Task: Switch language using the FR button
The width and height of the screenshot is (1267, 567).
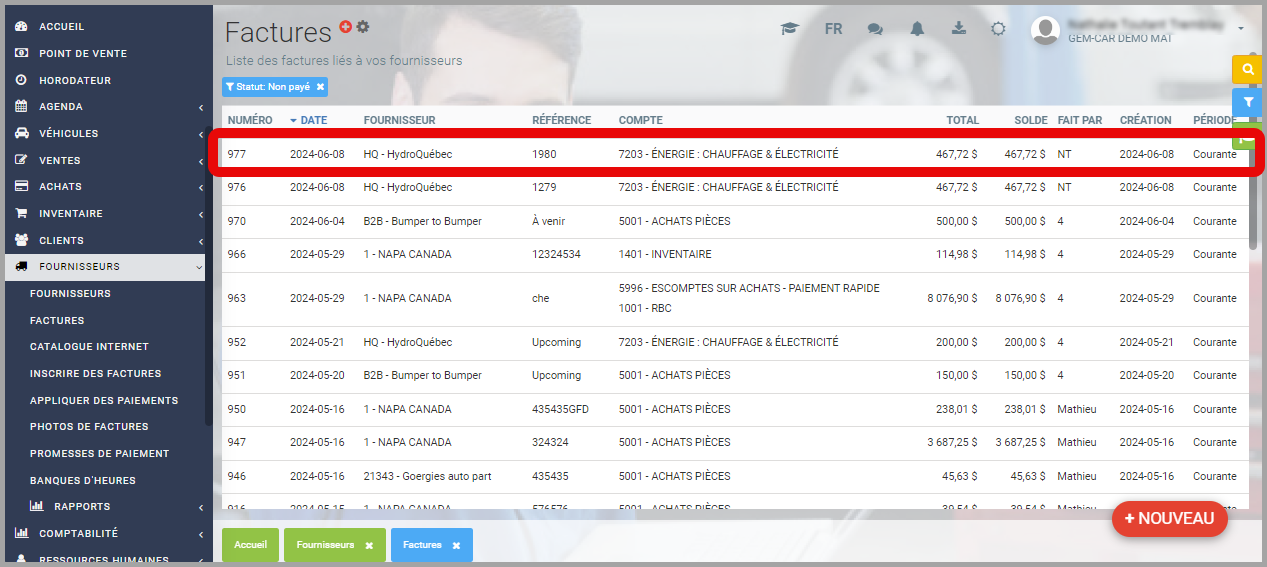Action: 833,29
